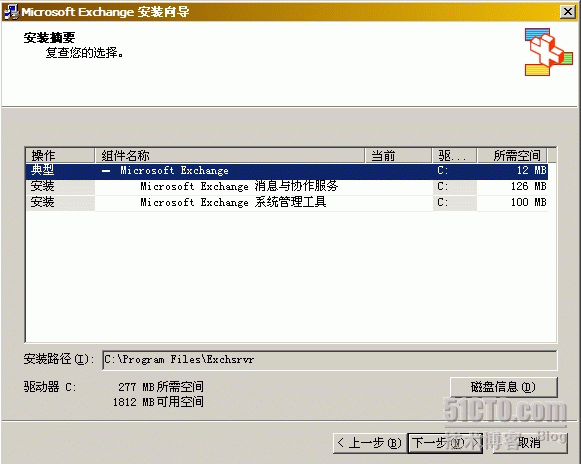
Task: Click the 组件名称 column header
Action: (230, 155)
